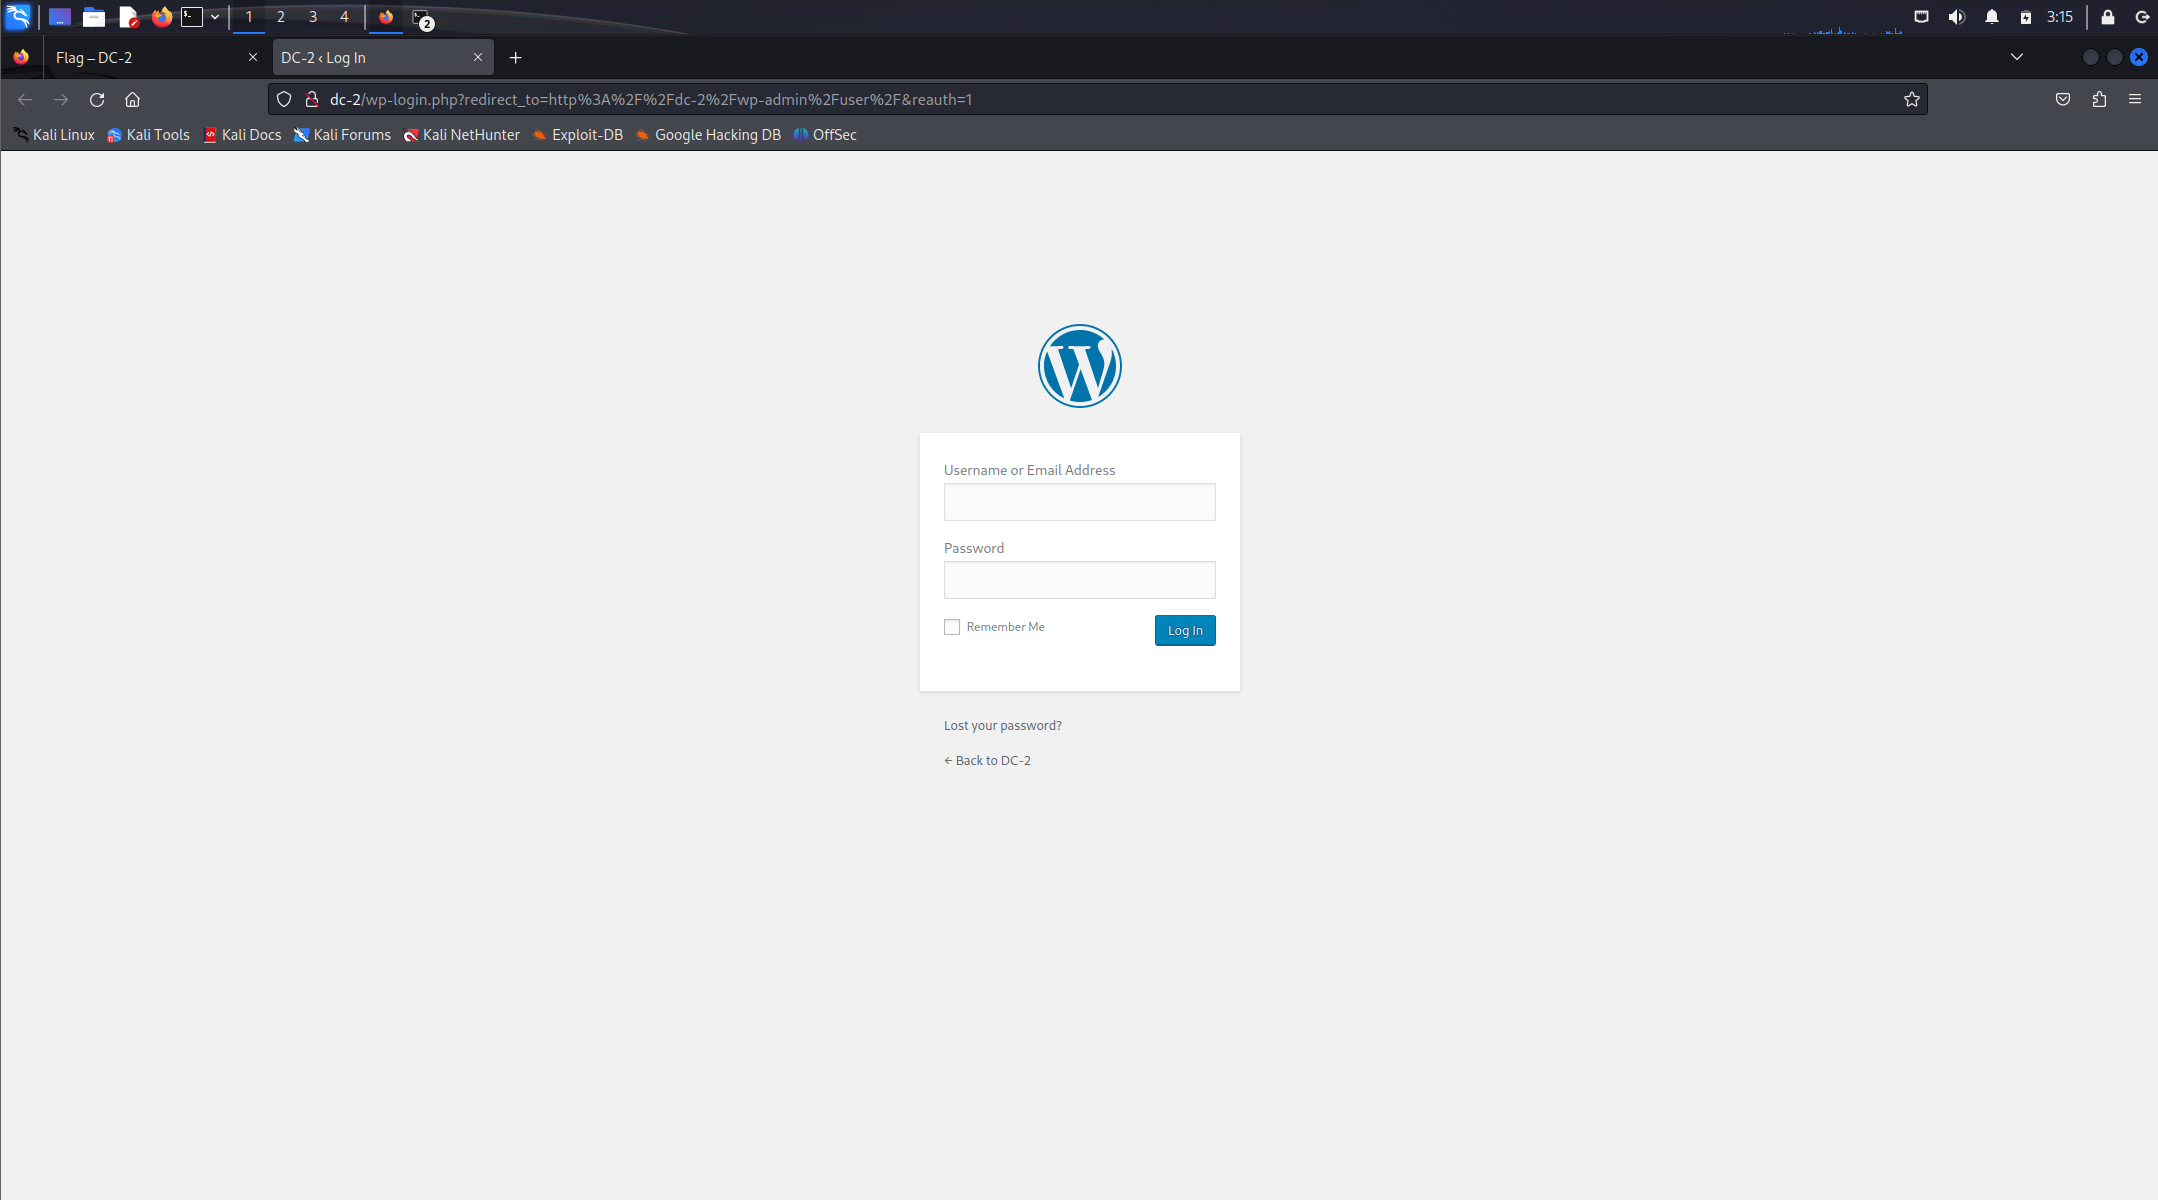Close the DC-2 ‹ Log In tab

coord(478,57)
